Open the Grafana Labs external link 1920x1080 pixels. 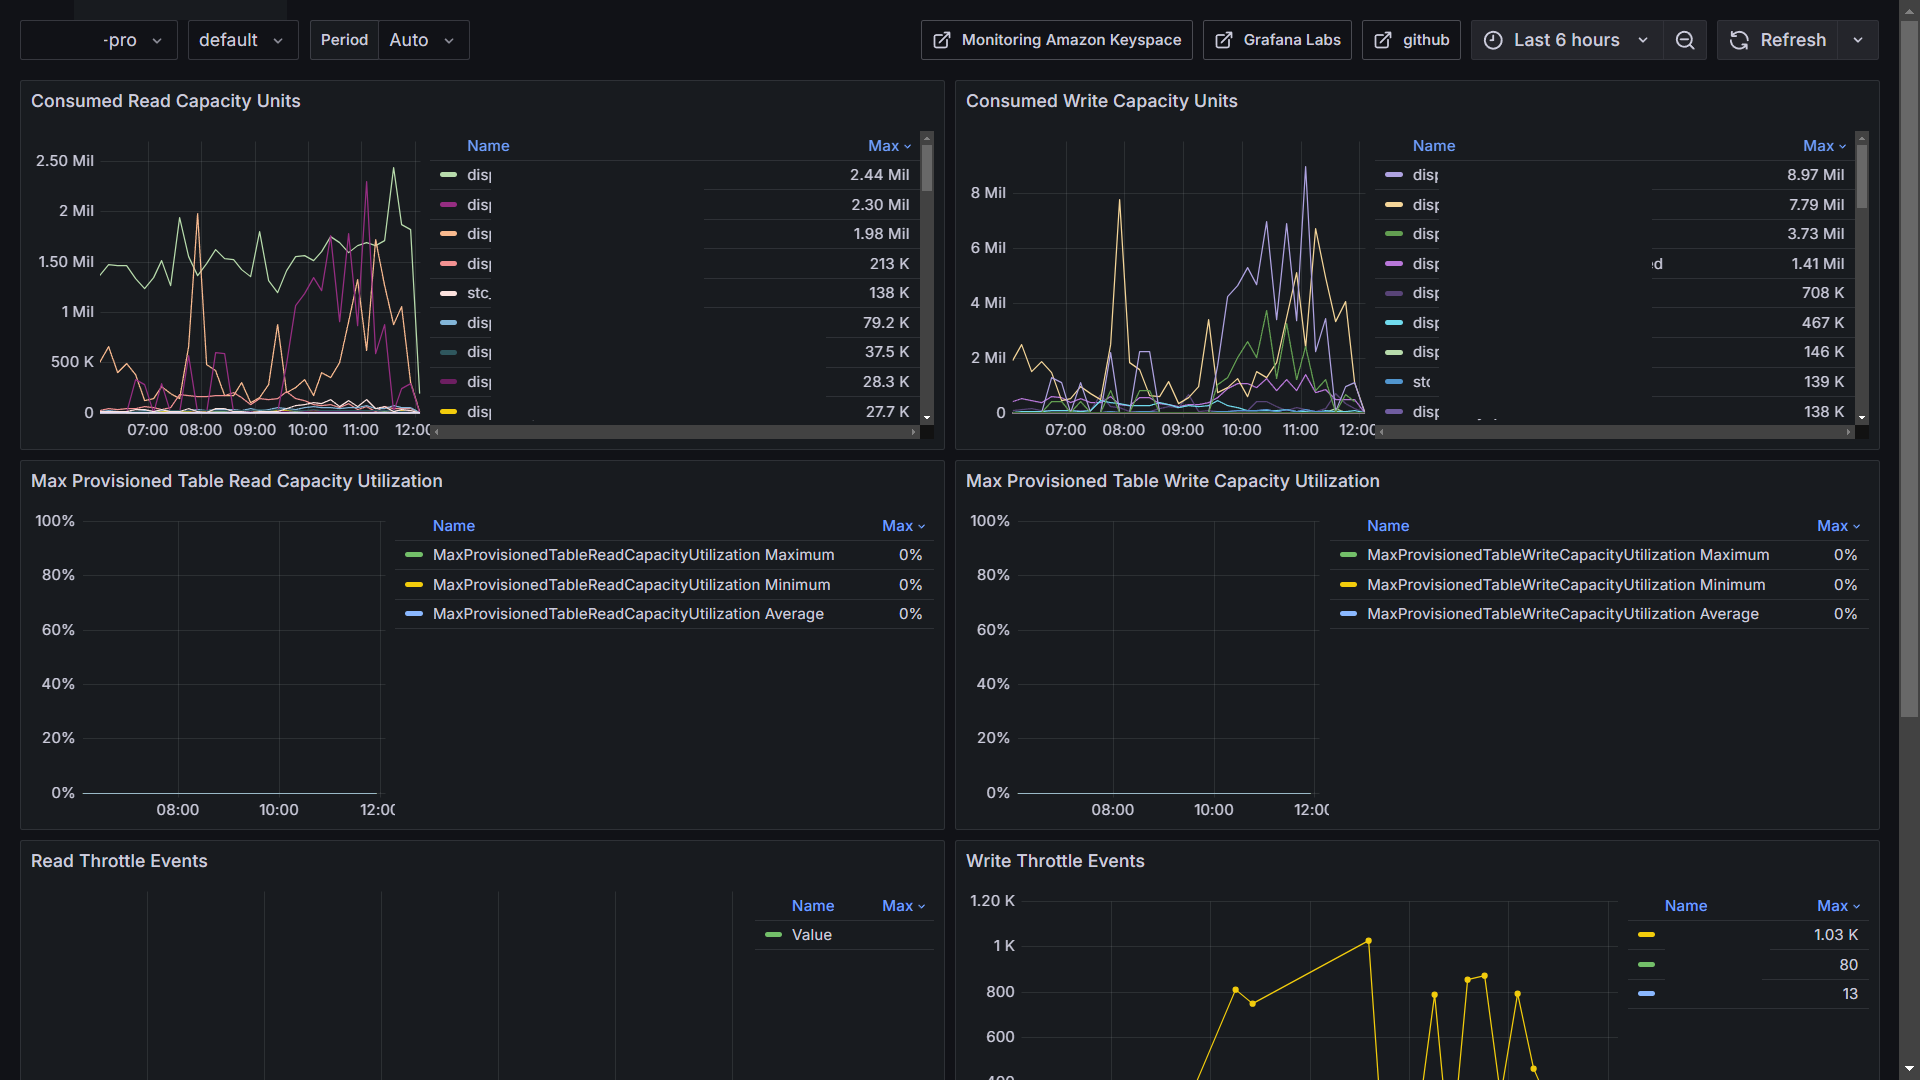[1277, 40]
